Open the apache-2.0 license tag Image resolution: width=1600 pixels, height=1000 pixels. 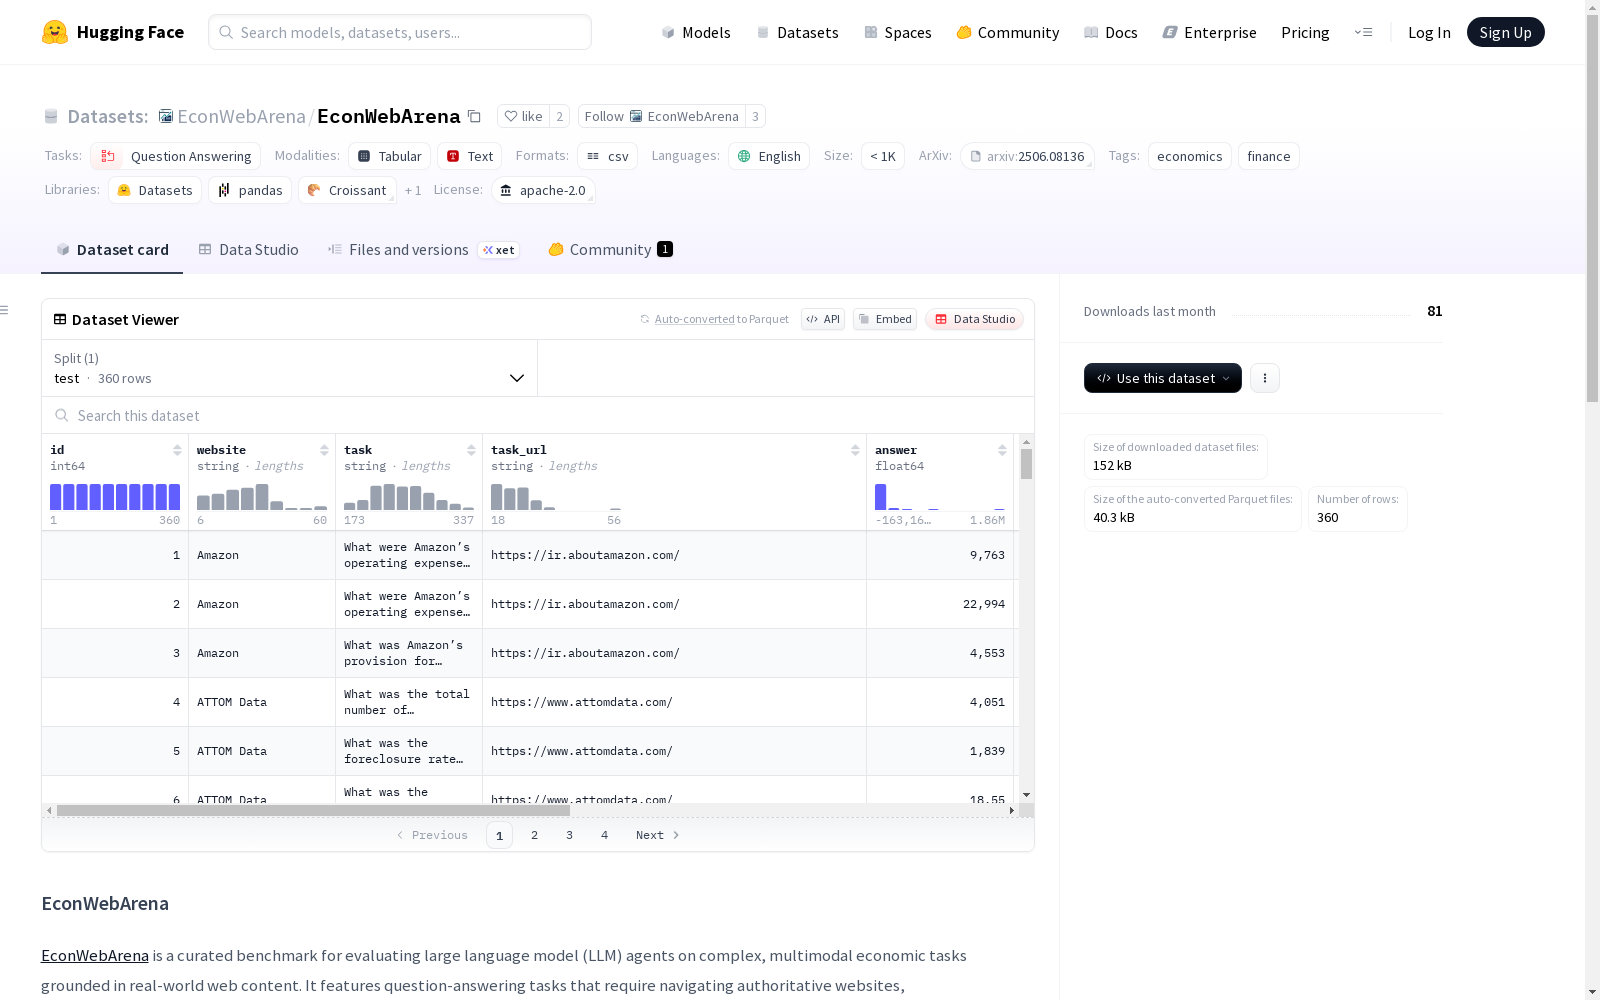[543, 190]
